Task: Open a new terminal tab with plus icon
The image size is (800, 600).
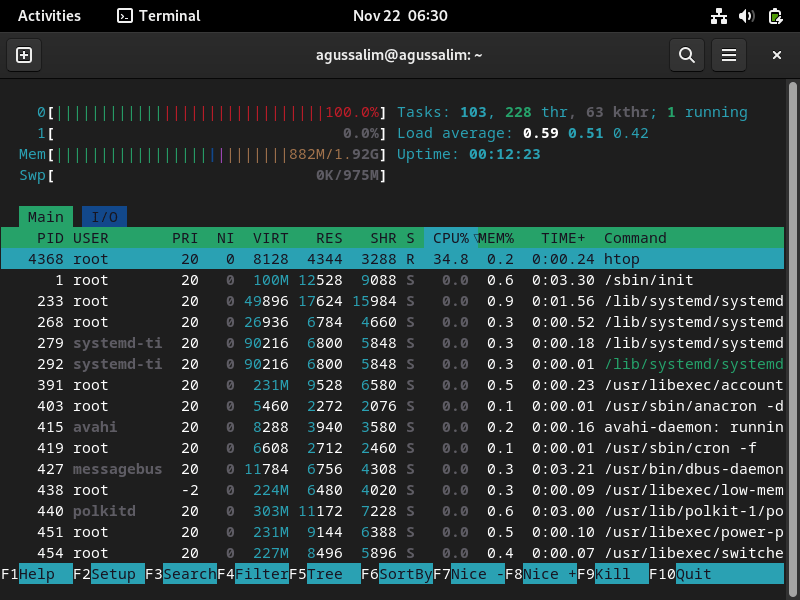Action: (x=24, y=55)
